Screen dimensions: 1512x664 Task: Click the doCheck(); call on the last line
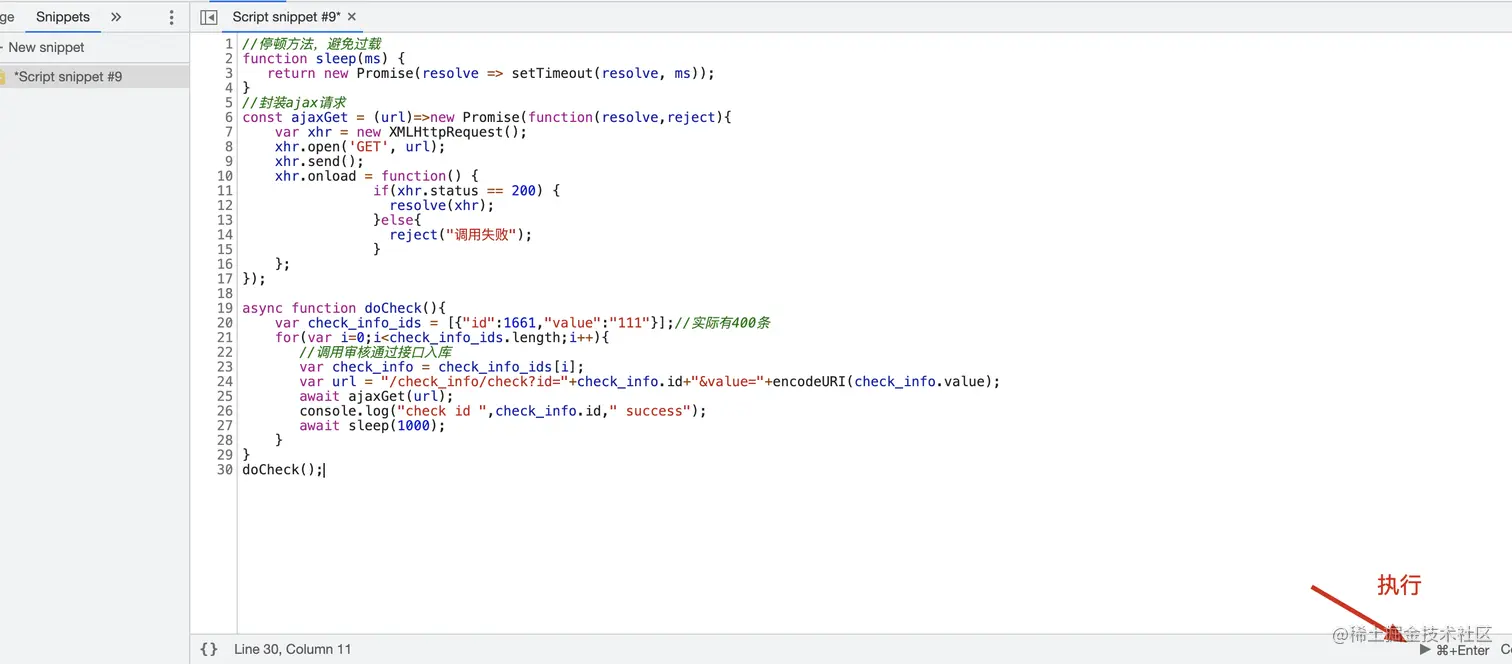(283, 469)
